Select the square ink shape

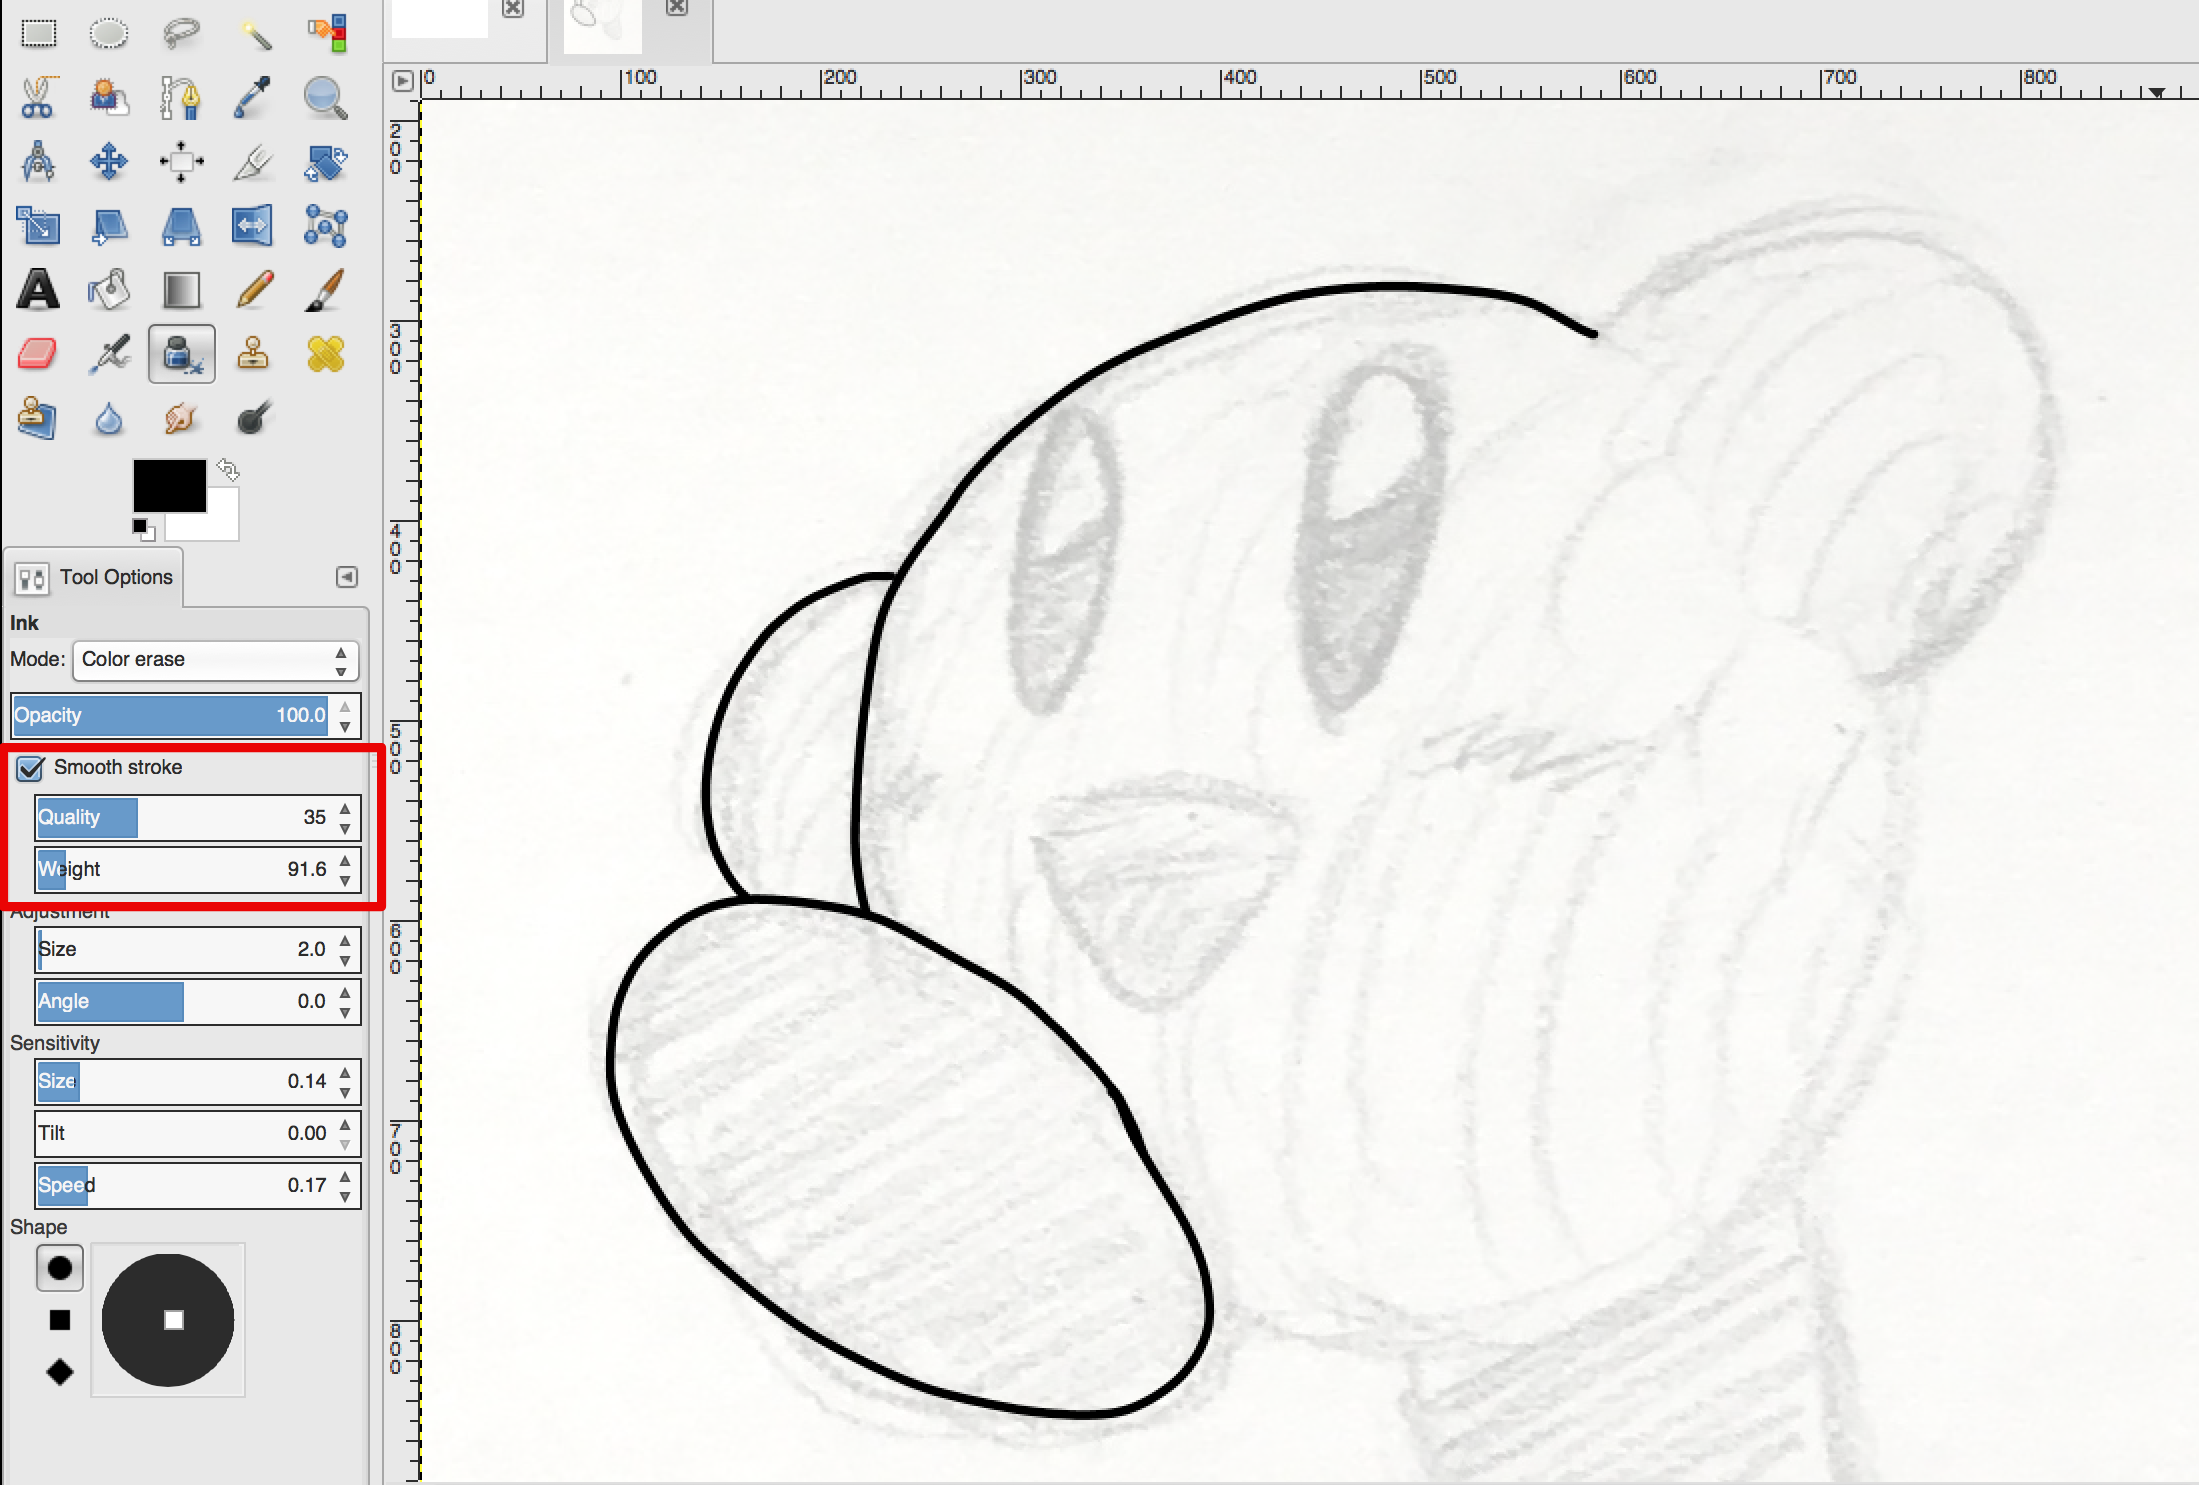(60, 1320)
